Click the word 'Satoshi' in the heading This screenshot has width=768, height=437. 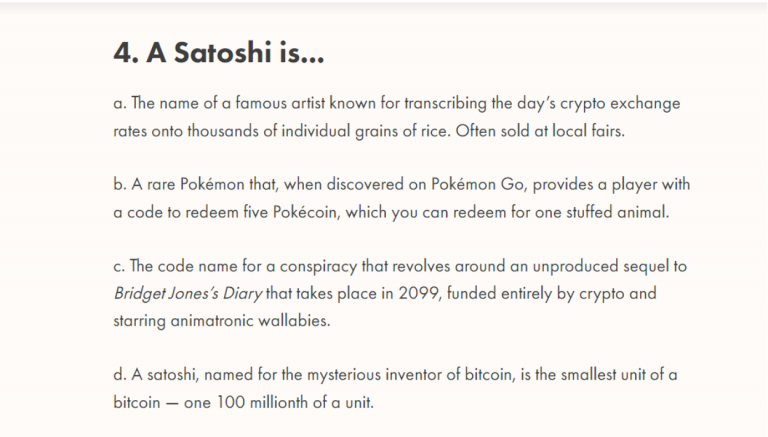pos(222,52)
